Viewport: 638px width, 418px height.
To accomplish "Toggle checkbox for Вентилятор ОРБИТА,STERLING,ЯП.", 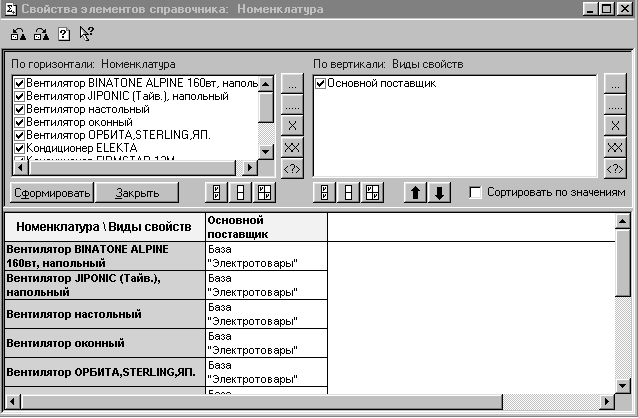I will 20,135.
